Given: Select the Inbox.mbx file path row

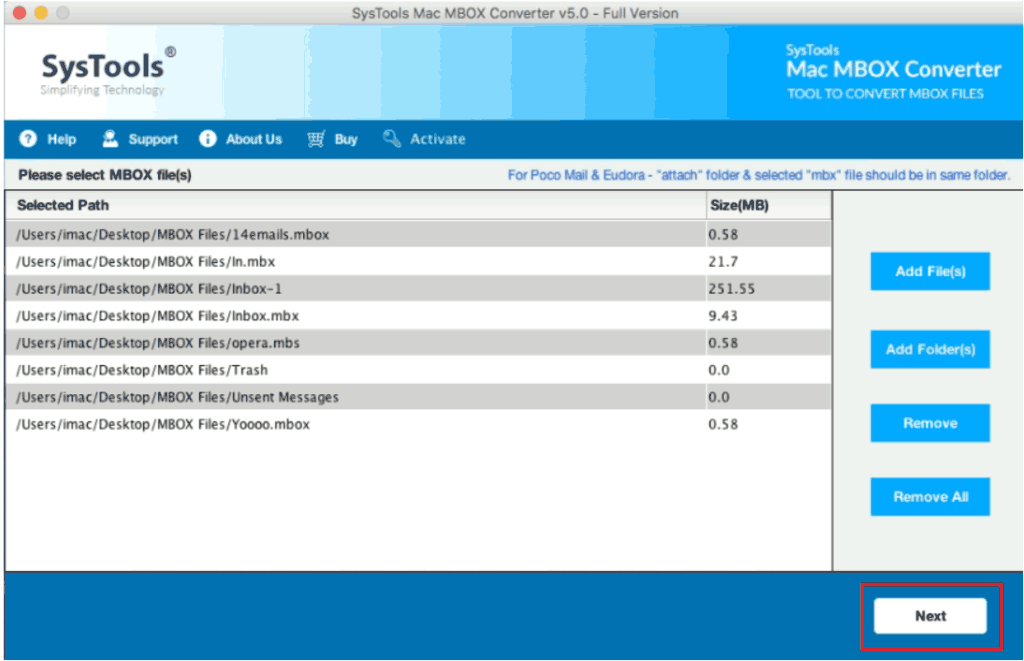Looking at the screenshot, I should coord(419,316).
